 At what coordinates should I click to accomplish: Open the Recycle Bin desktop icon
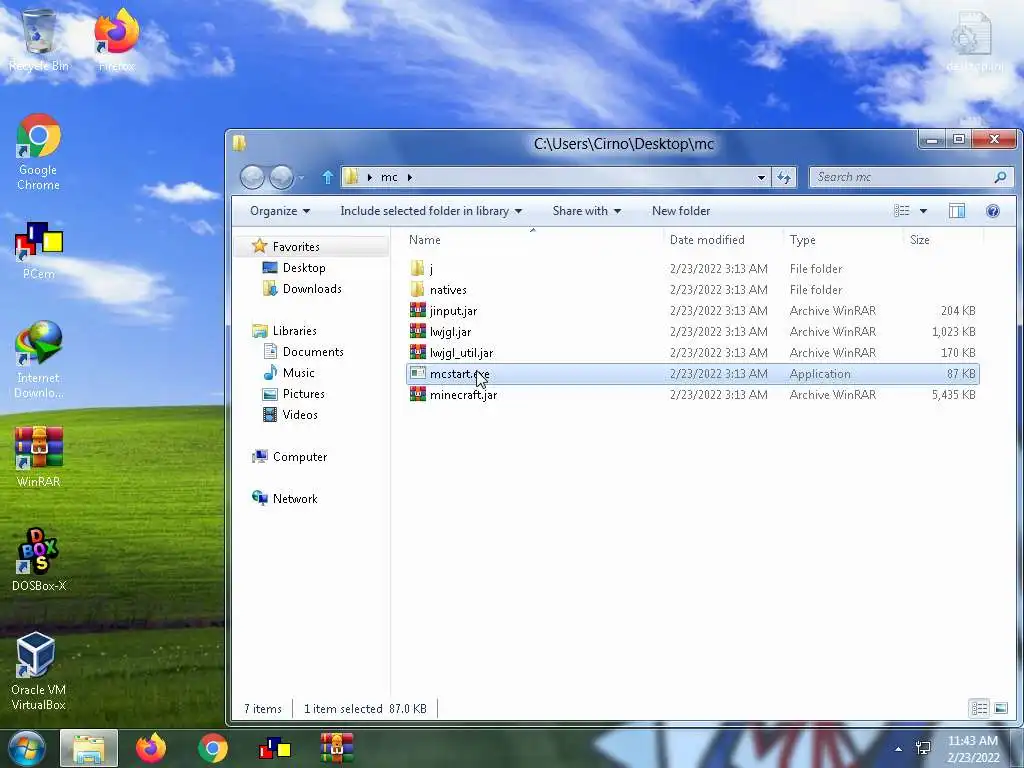tap(39, 40)
